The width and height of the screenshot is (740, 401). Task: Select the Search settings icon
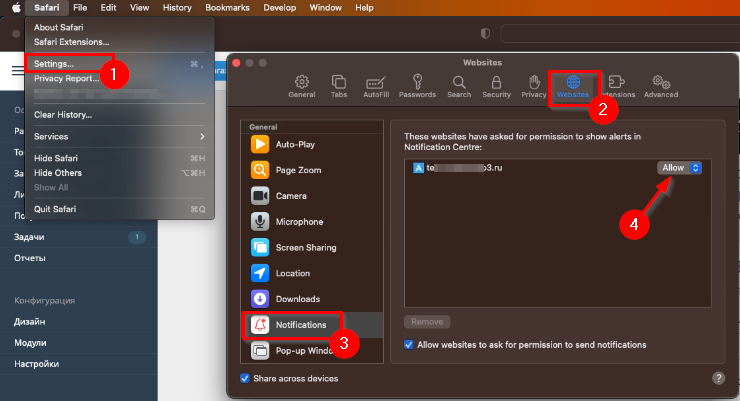pos(459,84)
